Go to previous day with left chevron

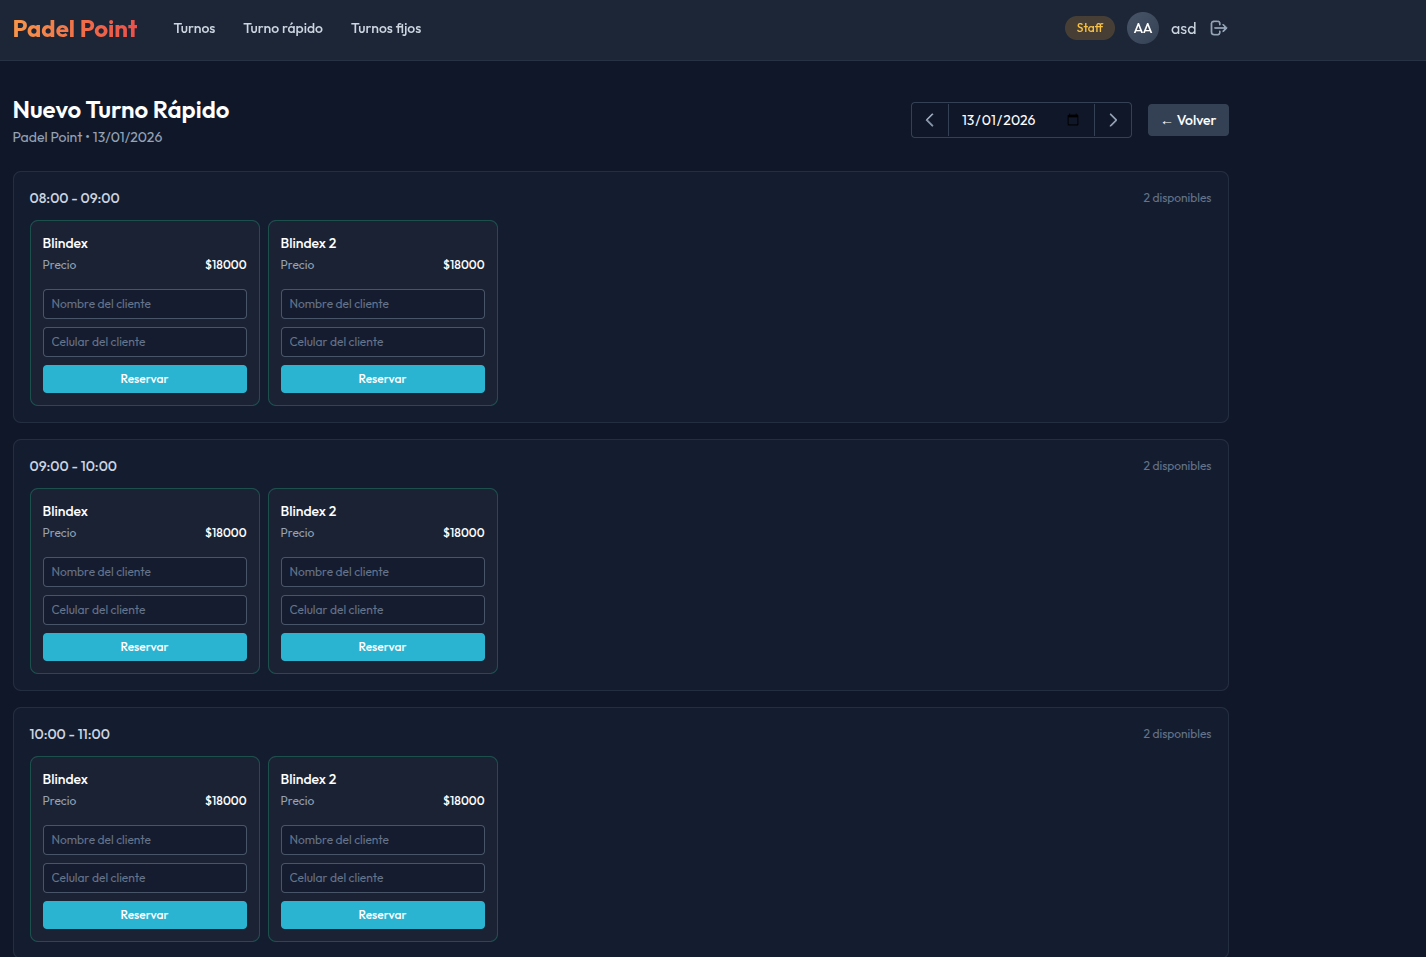pos(929,120)
